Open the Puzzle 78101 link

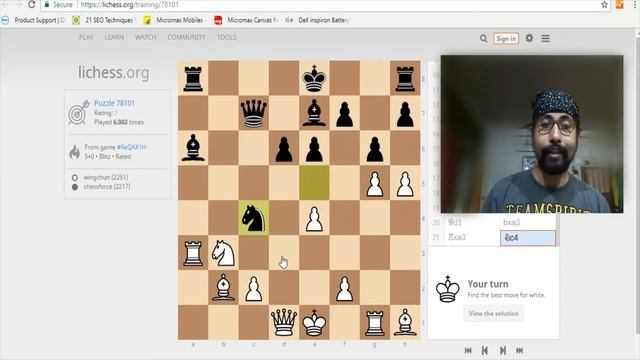114,103
